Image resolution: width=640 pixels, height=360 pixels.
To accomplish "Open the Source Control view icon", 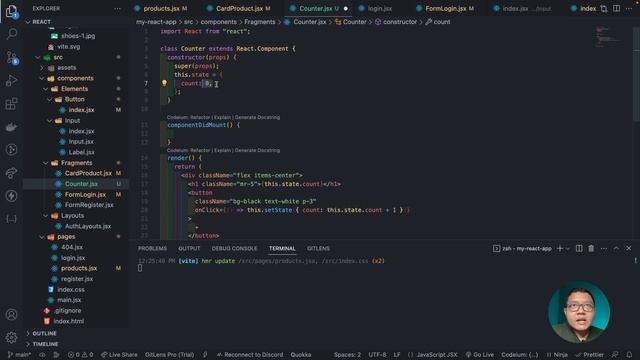I will pyautogui.click(x=11, y=58).
